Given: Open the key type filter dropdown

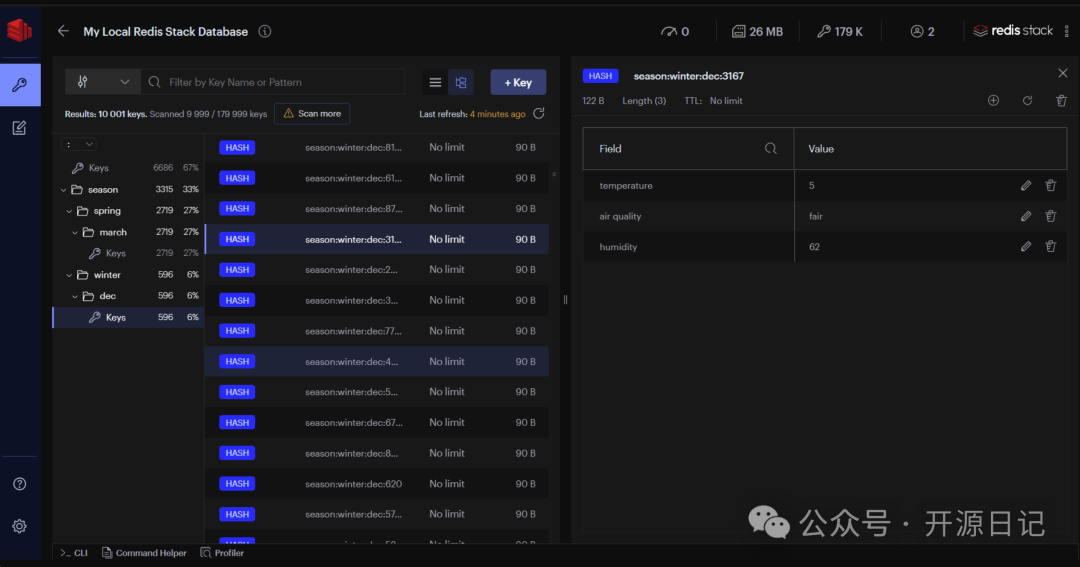Looking at the screenshot, I should pyautogui.click(x=102, y=82).
